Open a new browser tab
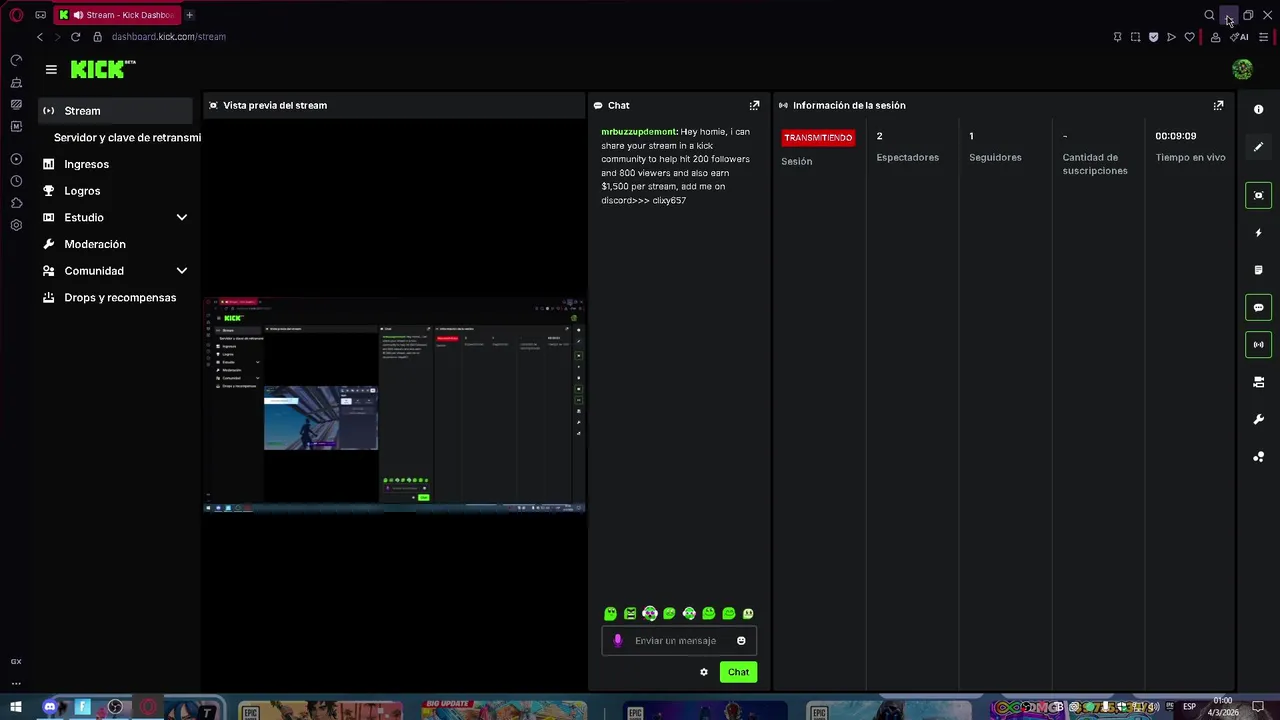 (189, 15)
